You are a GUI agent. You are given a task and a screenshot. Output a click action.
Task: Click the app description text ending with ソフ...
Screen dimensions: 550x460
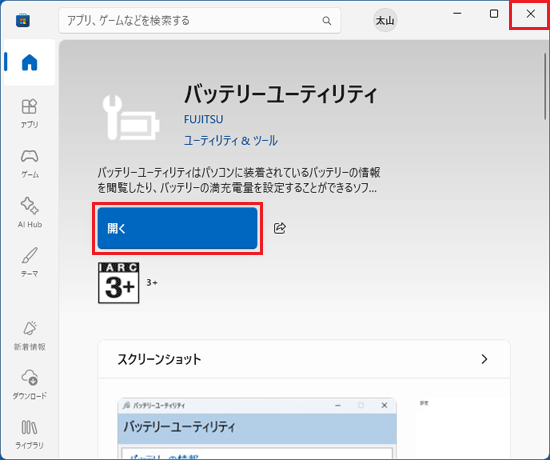tap(239, 180)
